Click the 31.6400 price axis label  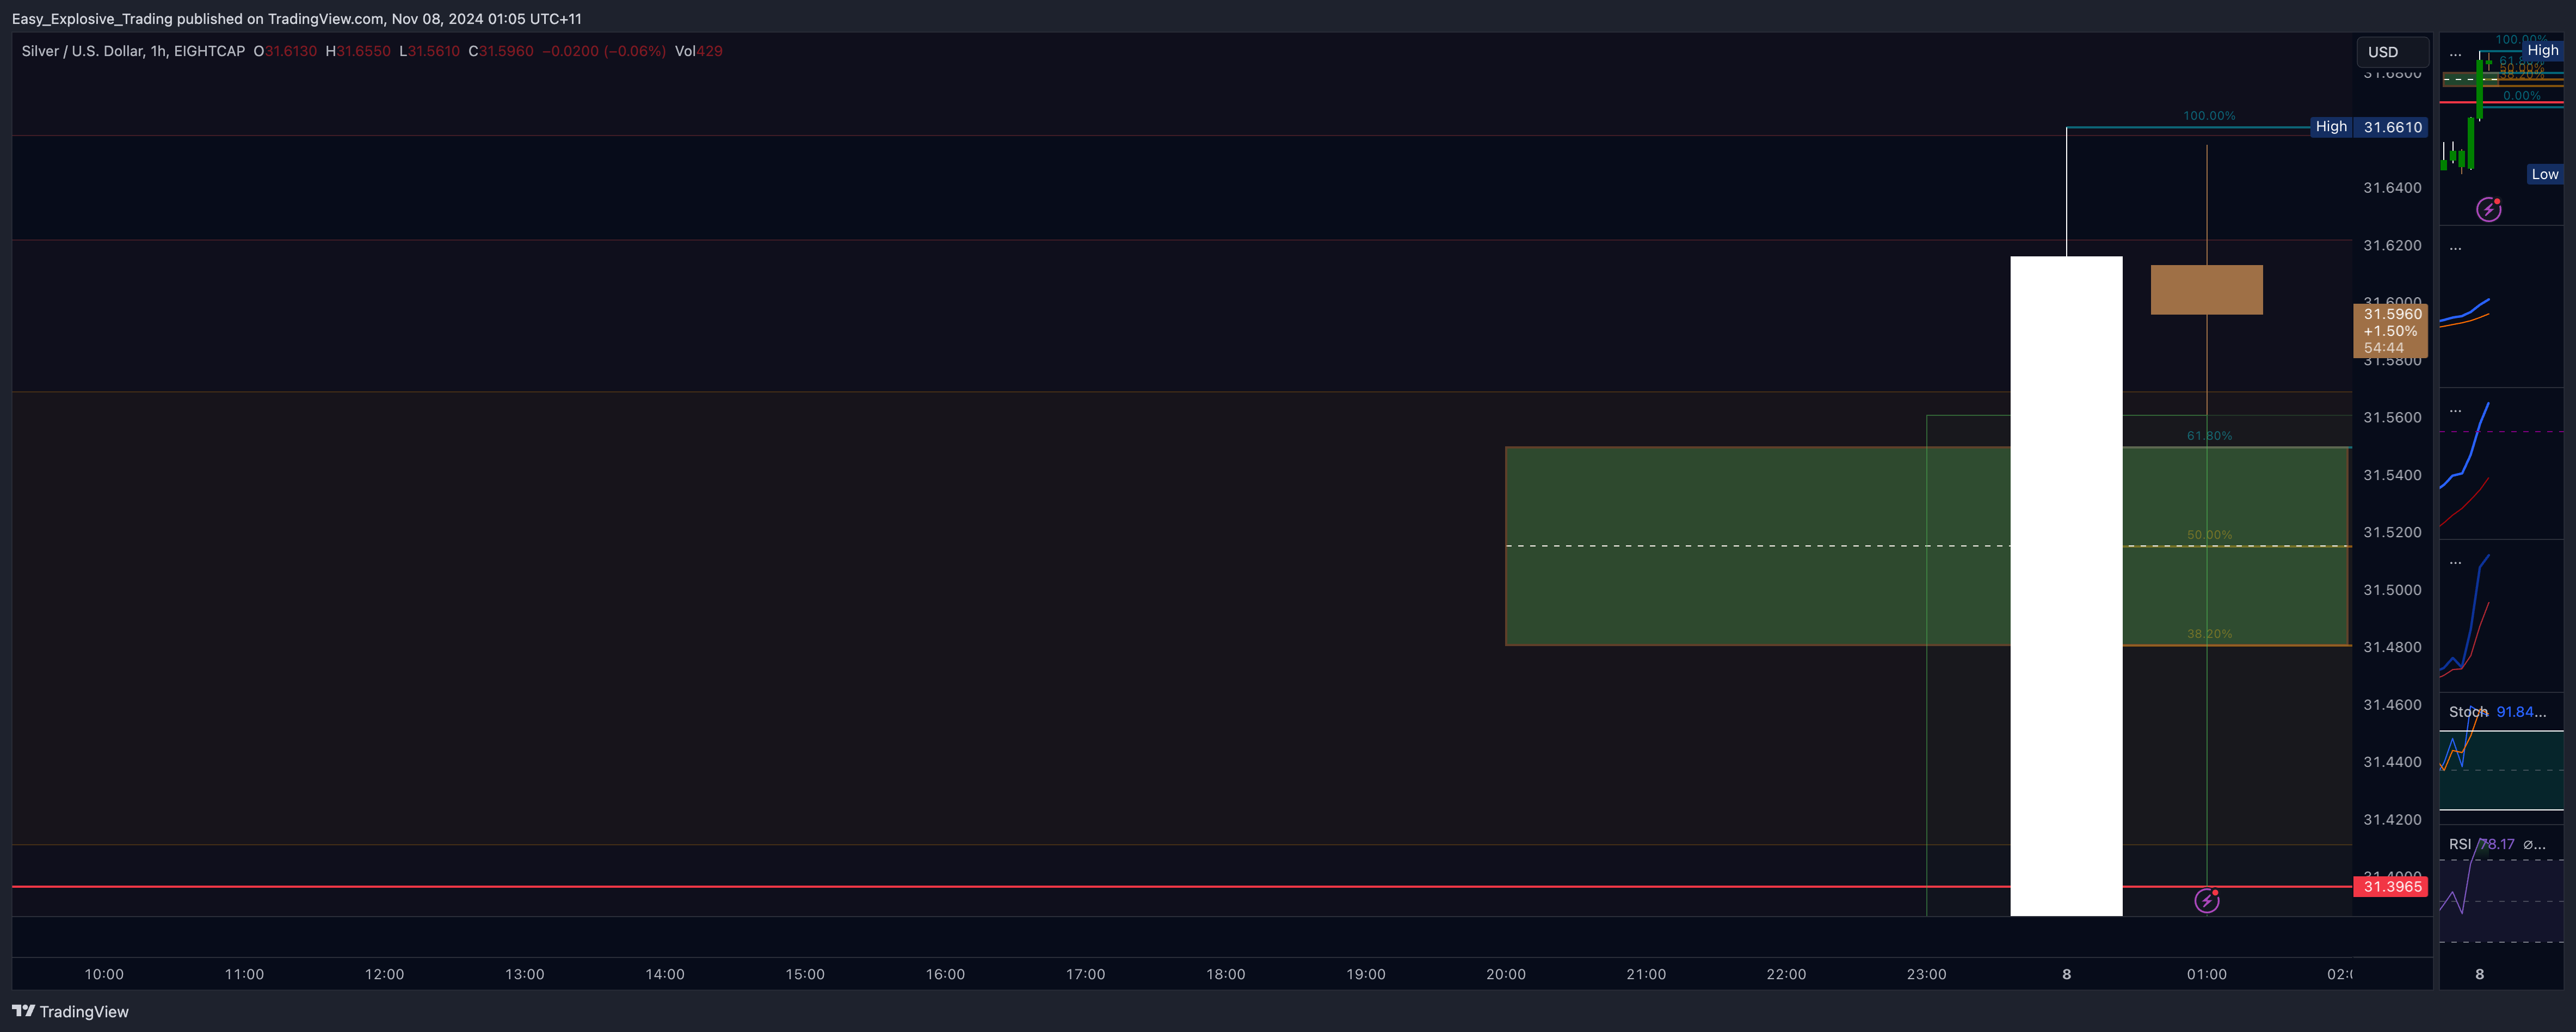2392,188
